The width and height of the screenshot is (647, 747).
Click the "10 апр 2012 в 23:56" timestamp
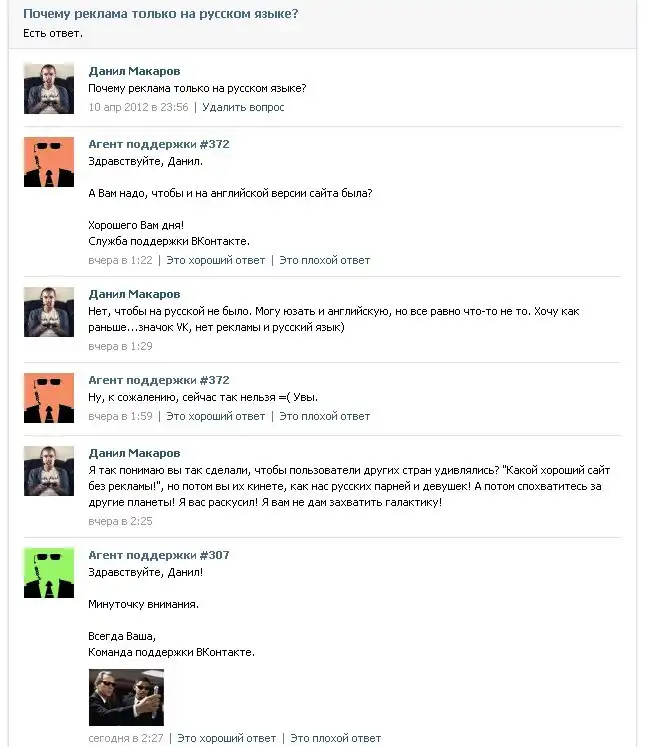click(x=138, y=107)
